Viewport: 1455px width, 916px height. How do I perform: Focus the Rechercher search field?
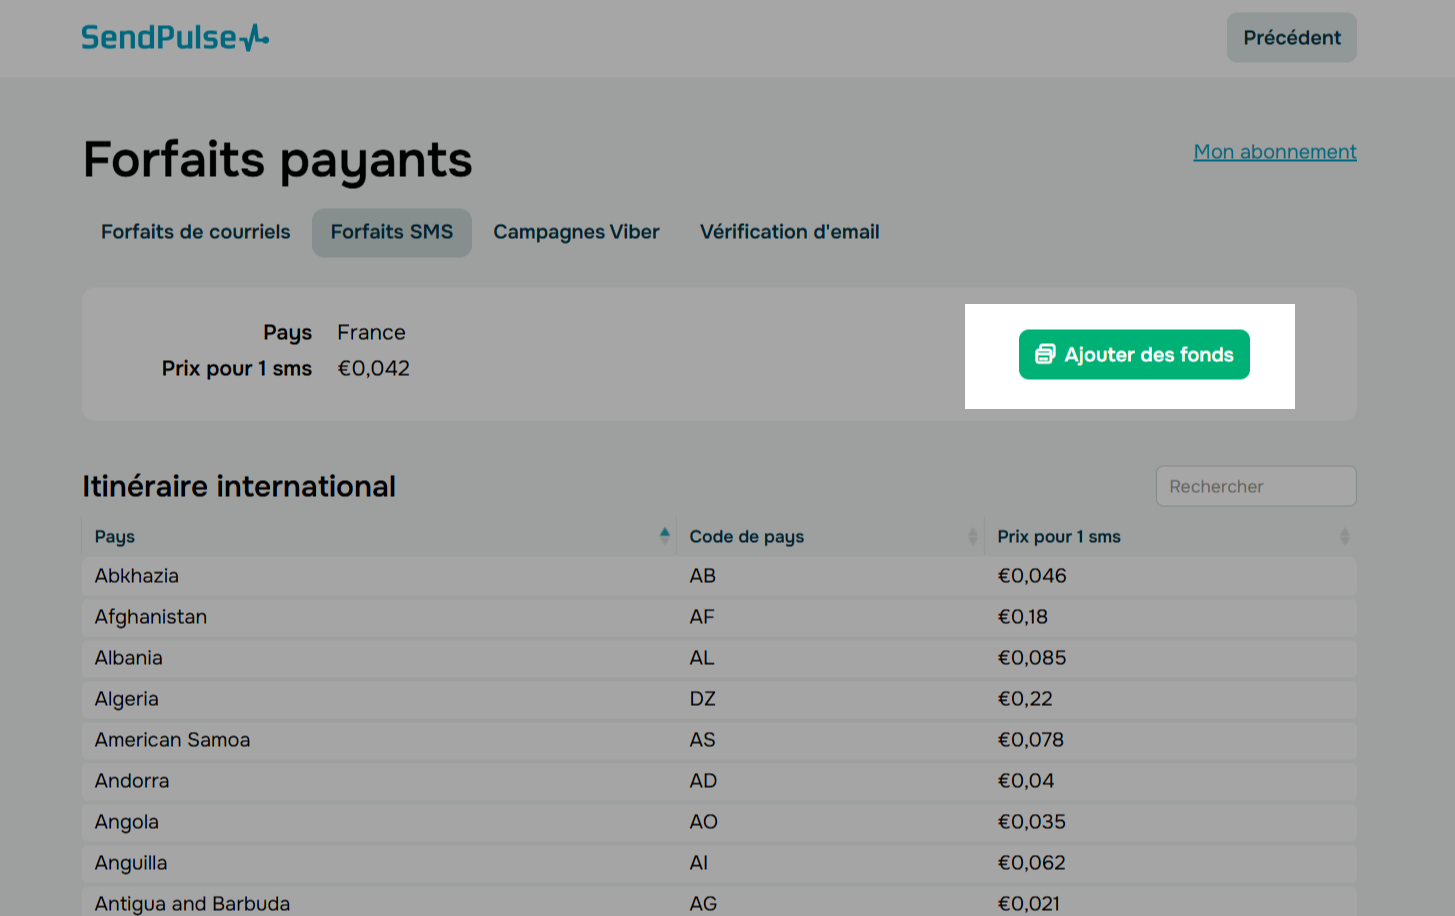coord(1255,487)
